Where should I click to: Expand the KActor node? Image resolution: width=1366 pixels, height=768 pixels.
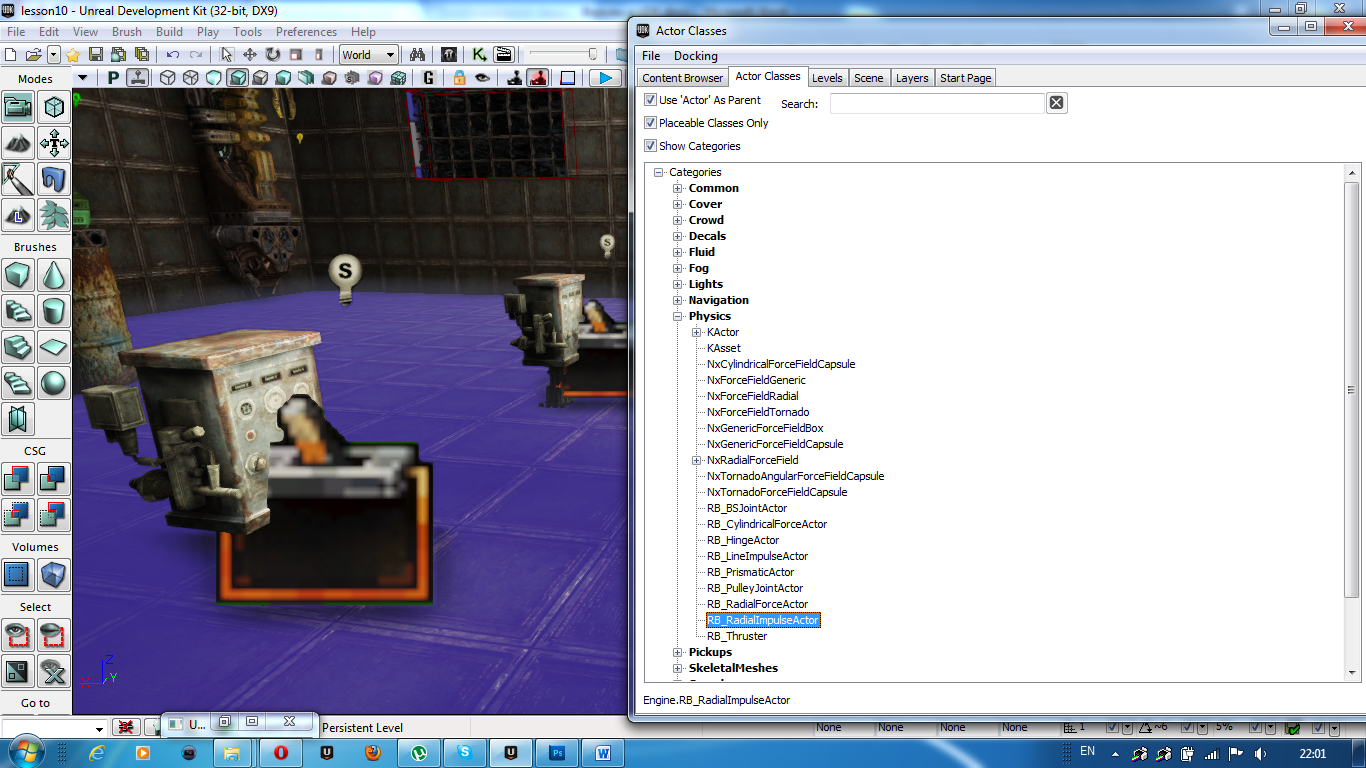[696, 332]
